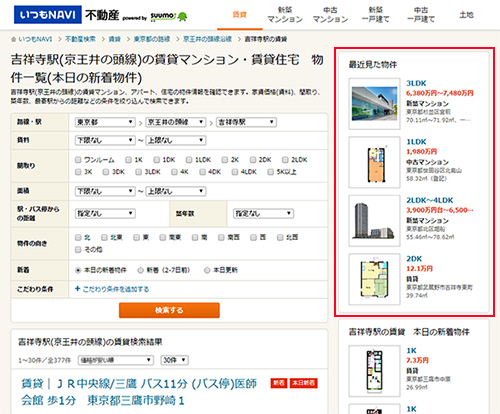Viewport: 500px width, 414px height.
Task: Follow the 不動産検索 breadcrumb link
Action: click(80, 39)
